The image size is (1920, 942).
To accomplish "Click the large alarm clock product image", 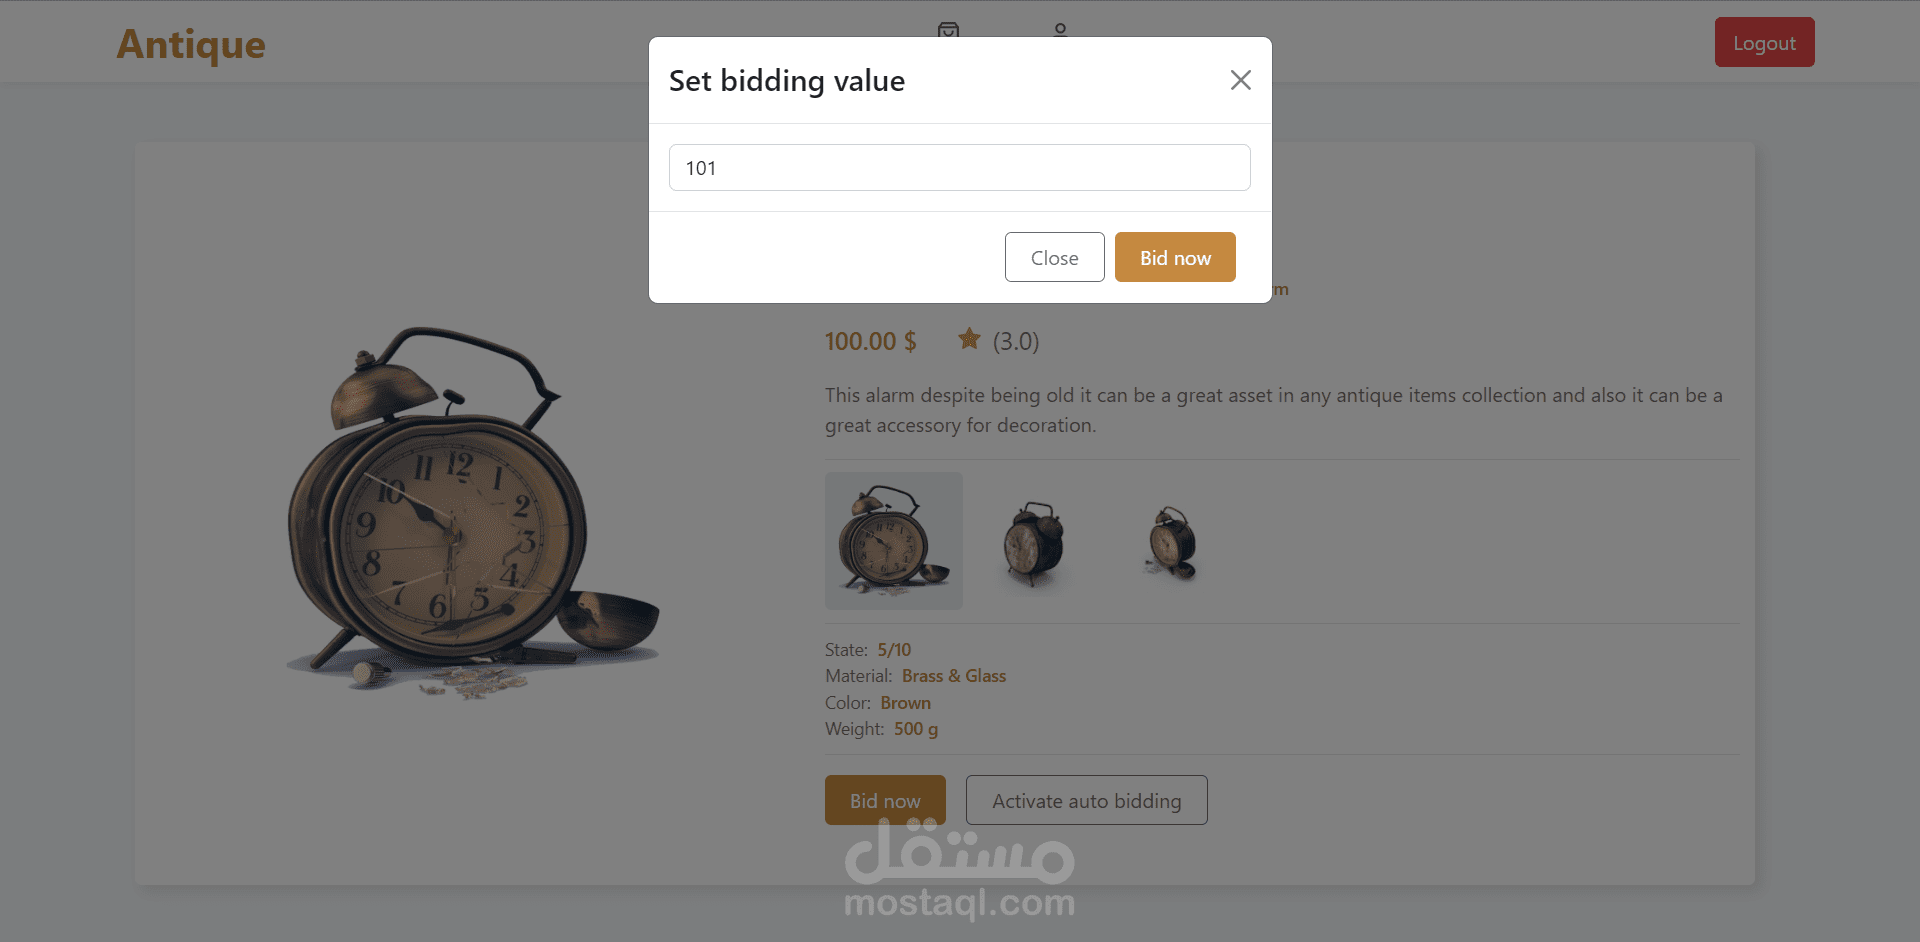I will click(x=470, y=510).
